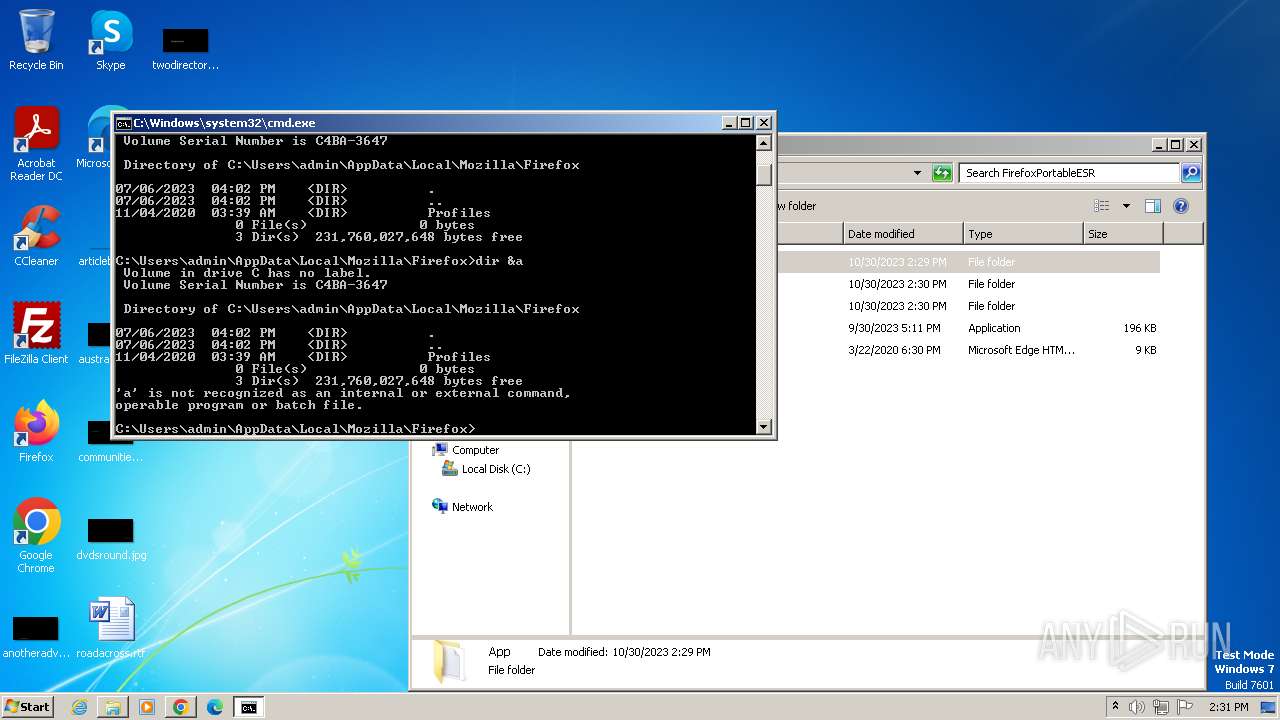Select Network in the navigation pane

coord(471,507)
